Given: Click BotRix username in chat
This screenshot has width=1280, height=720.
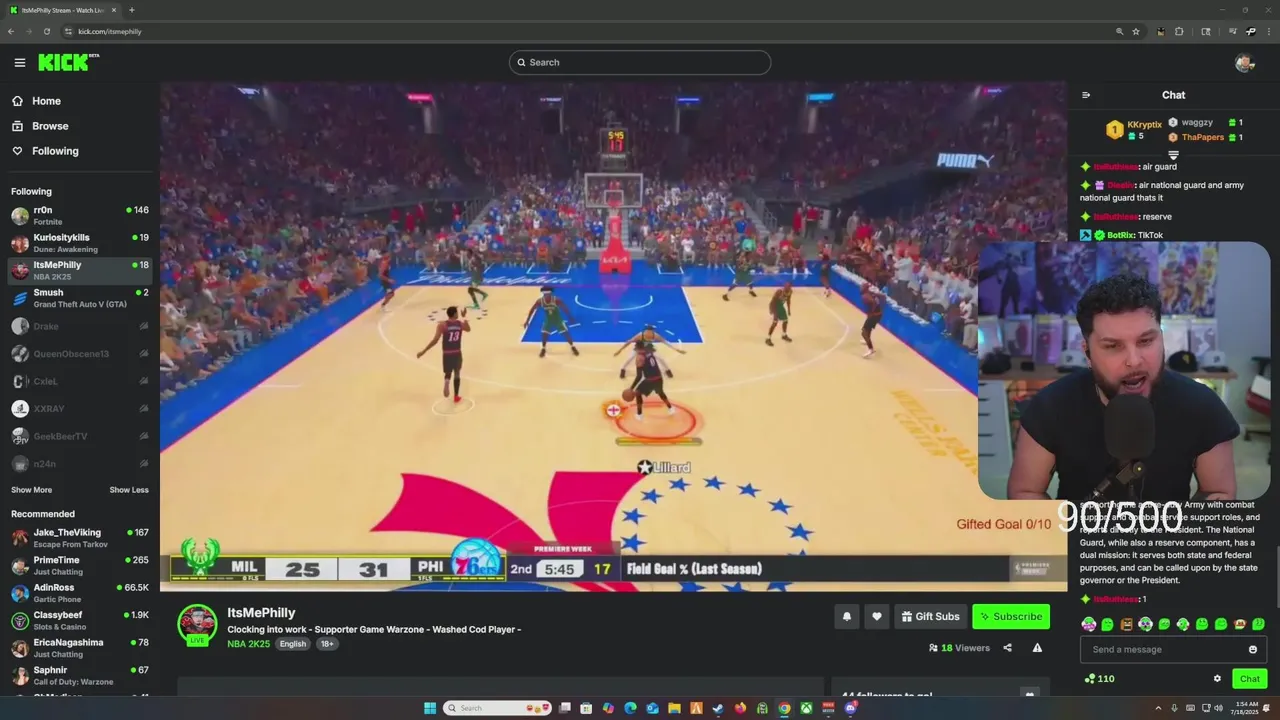Looking at the screenshot, I should tap(1120, 235).
